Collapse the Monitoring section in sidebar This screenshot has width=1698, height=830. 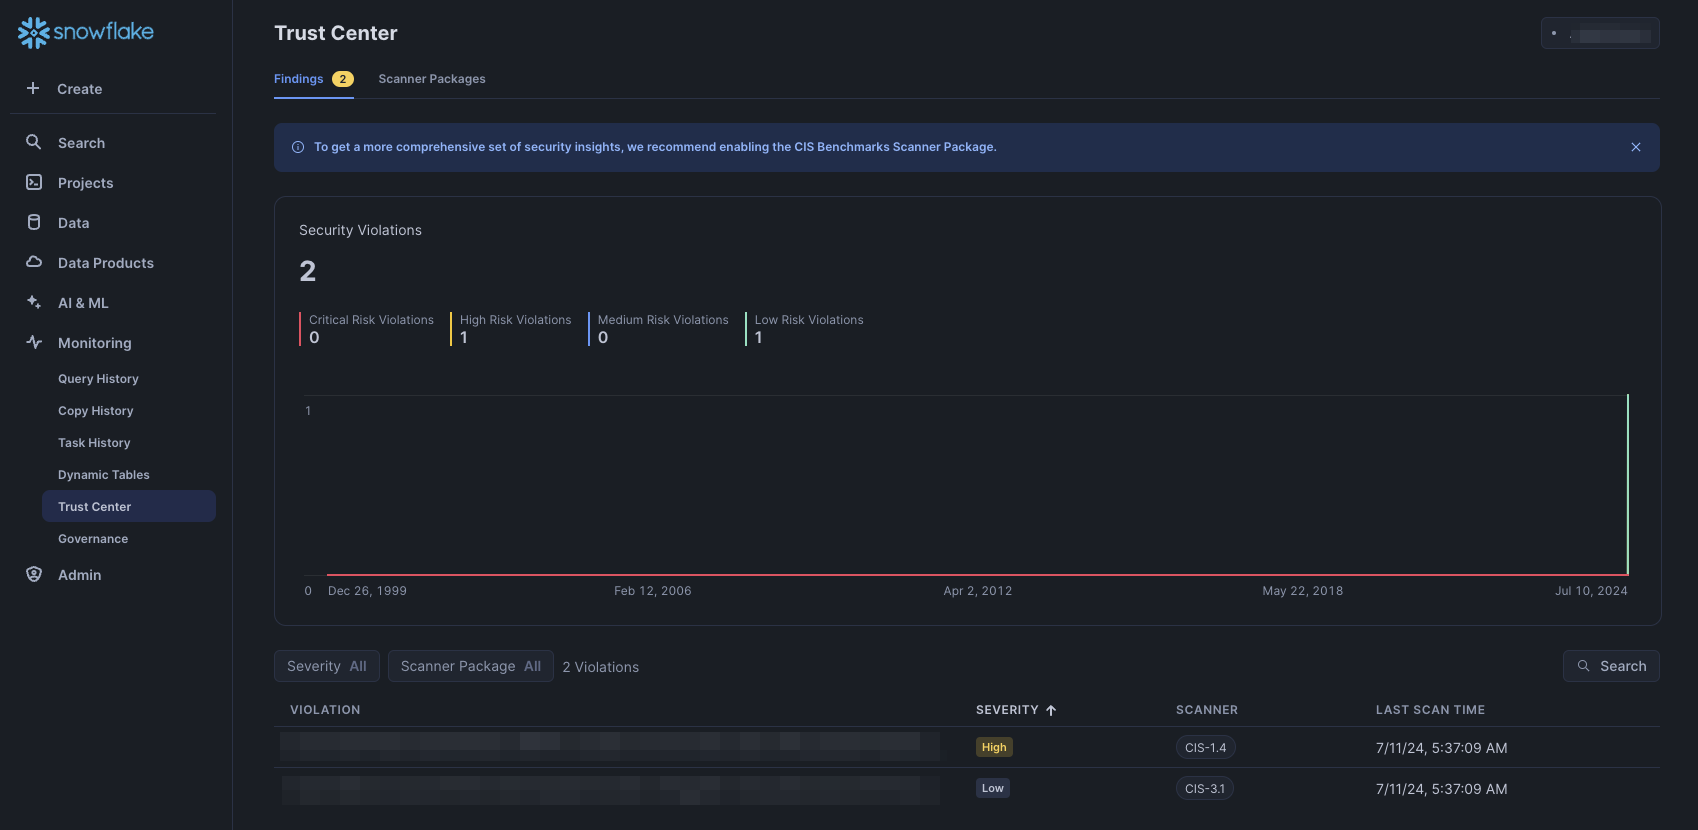[x=94, y=343]
